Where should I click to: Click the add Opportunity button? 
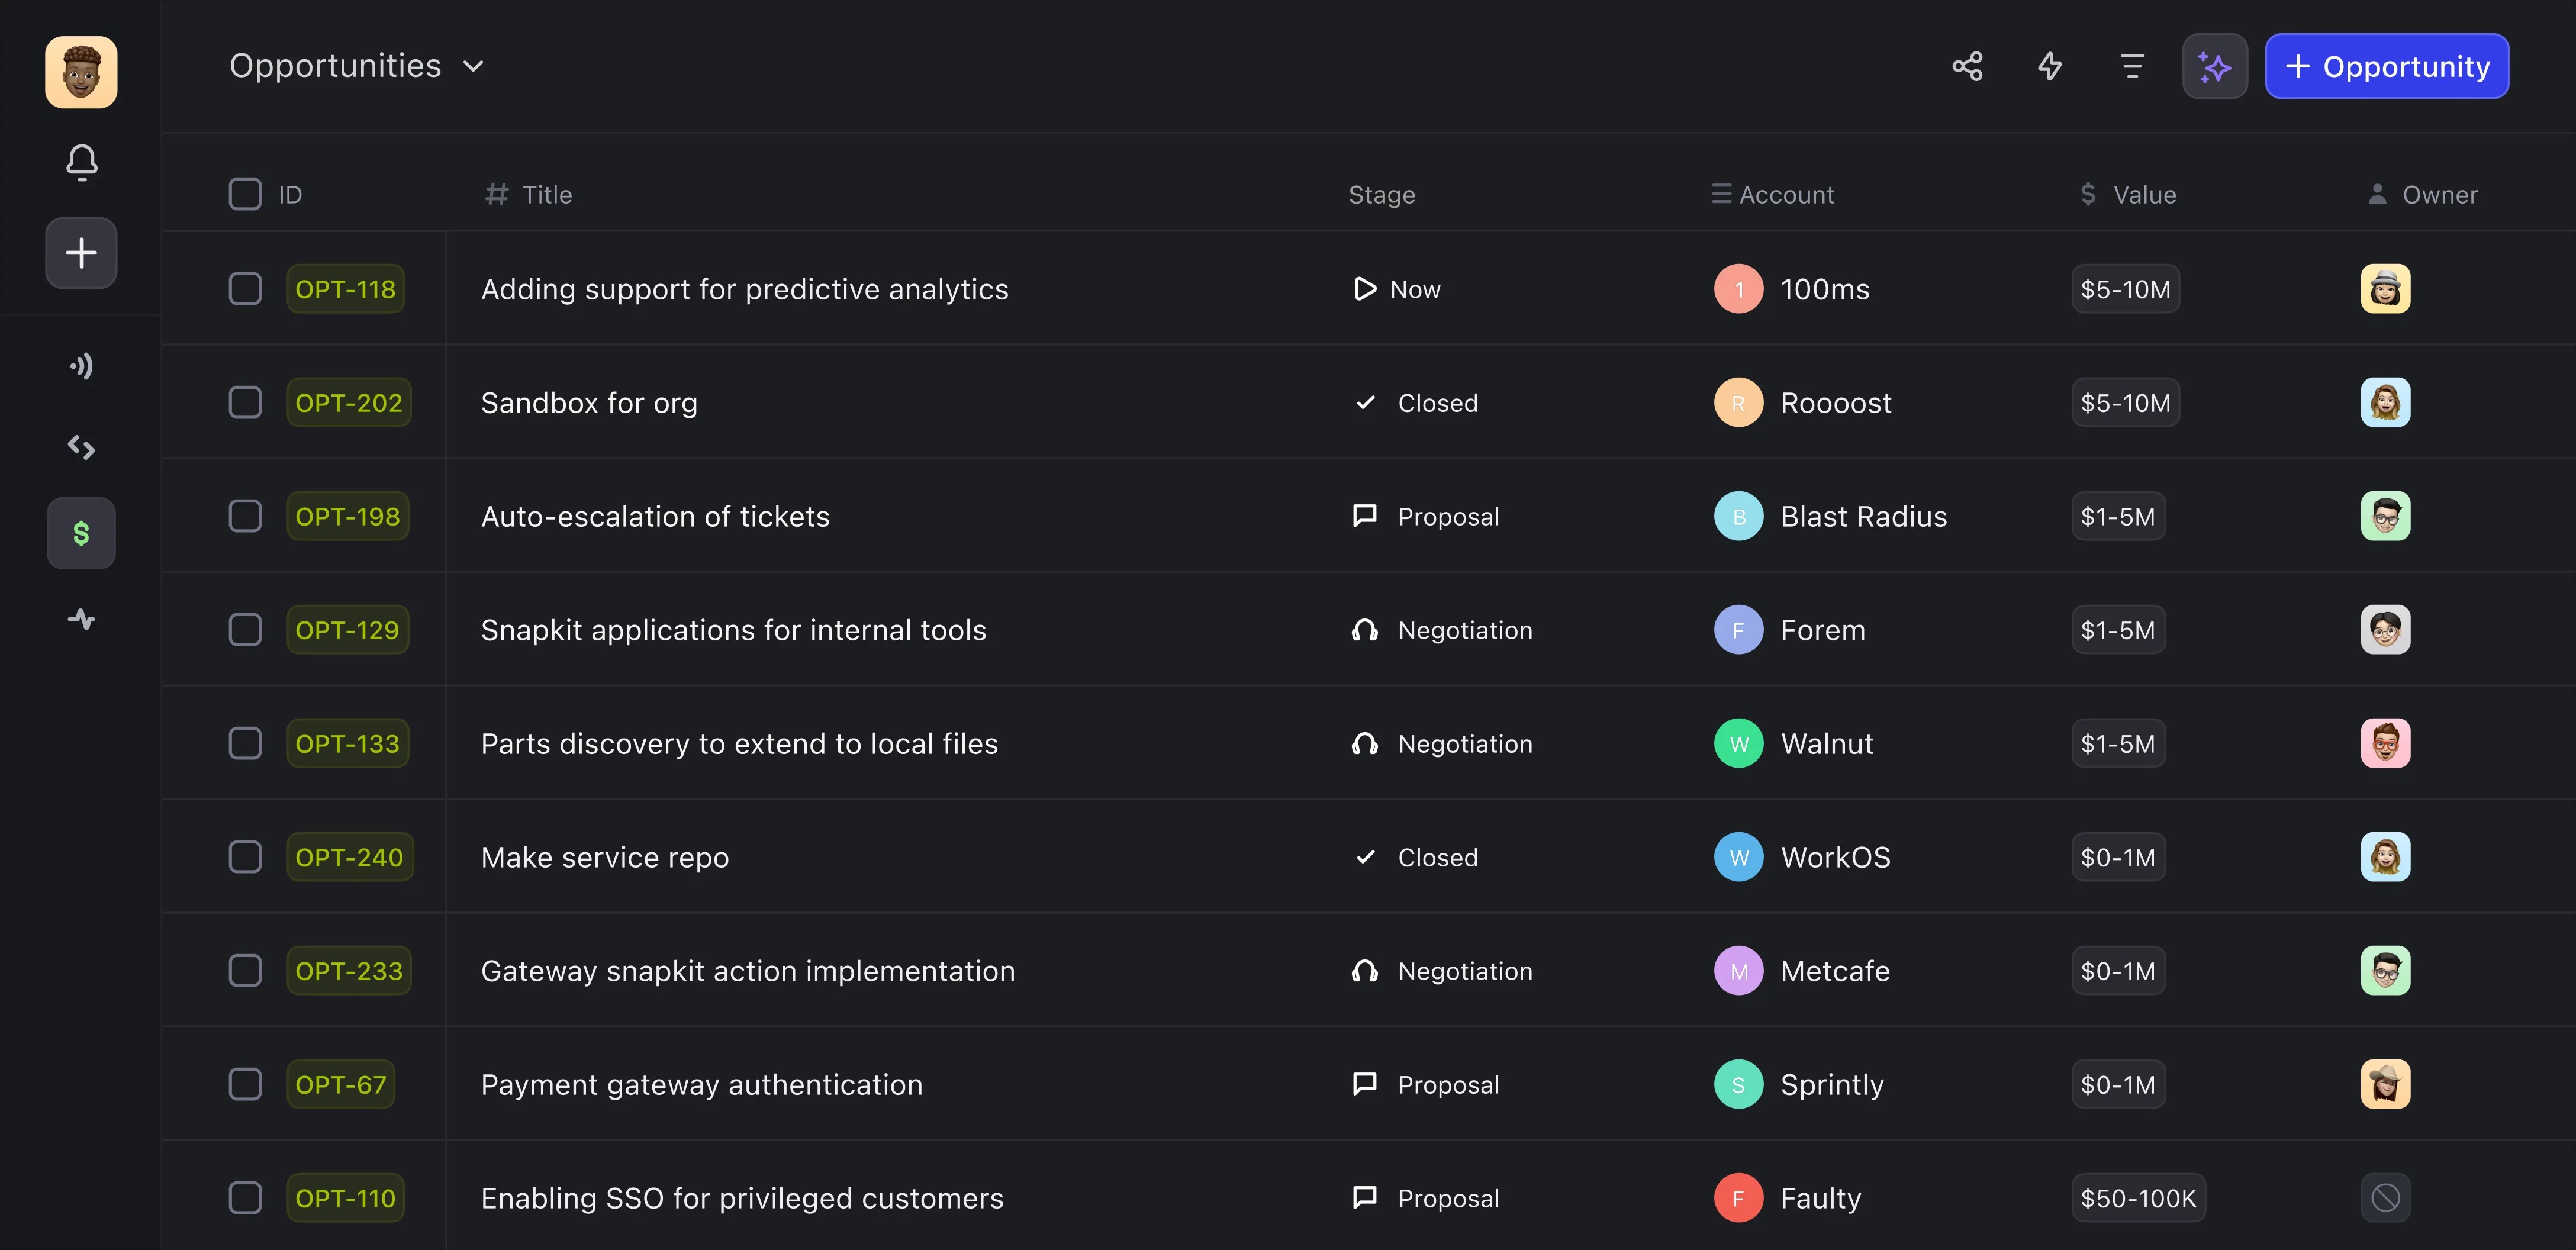coord(2386,66)
